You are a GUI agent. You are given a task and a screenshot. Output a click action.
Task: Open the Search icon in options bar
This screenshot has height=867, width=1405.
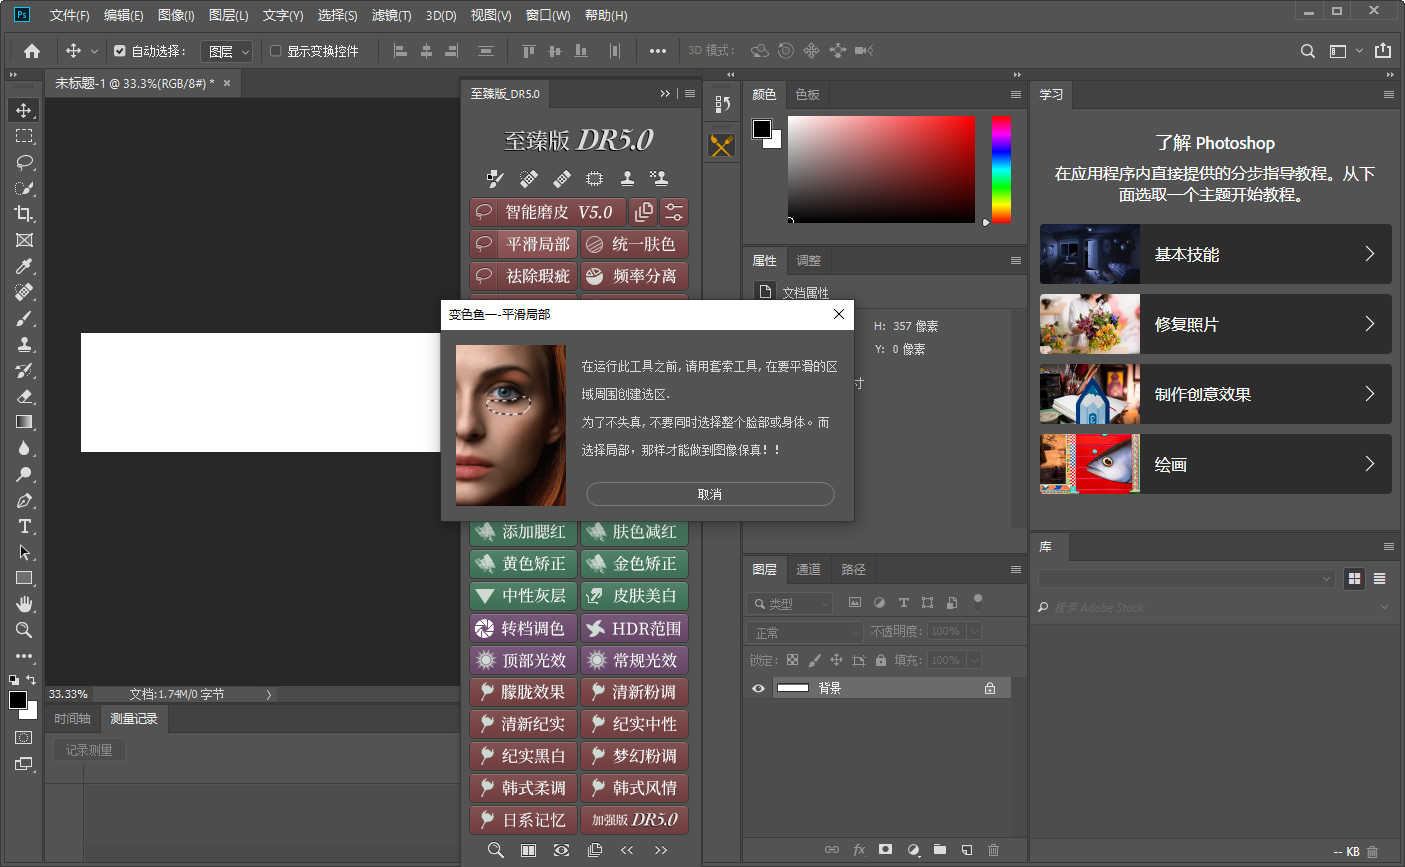(1308, 51)
